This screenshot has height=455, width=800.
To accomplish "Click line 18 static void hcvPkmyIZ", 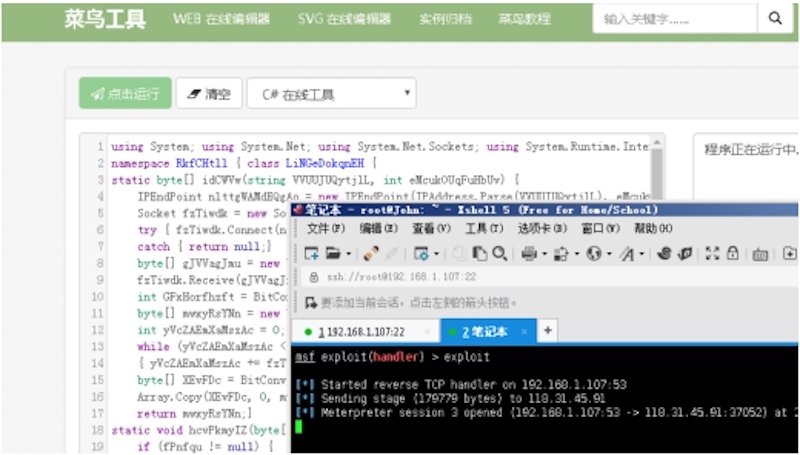I will (200, 431).
